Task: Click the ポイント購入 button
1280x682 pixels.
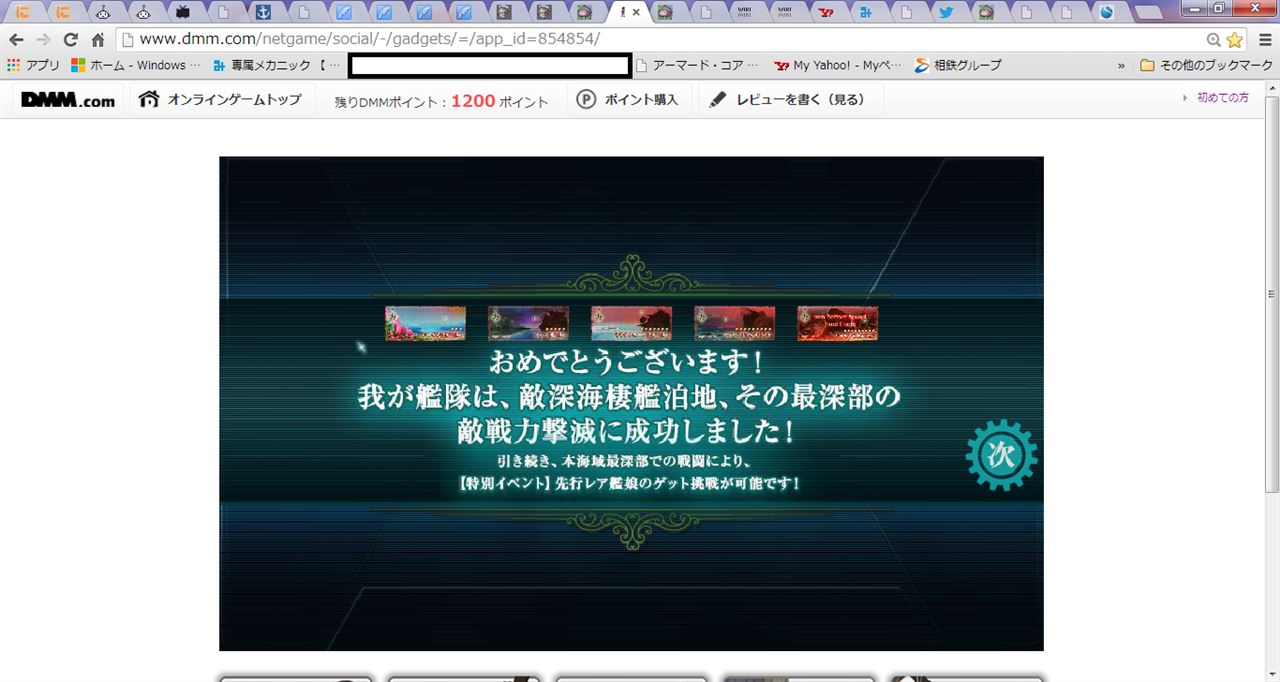Action: coord(628,100)
